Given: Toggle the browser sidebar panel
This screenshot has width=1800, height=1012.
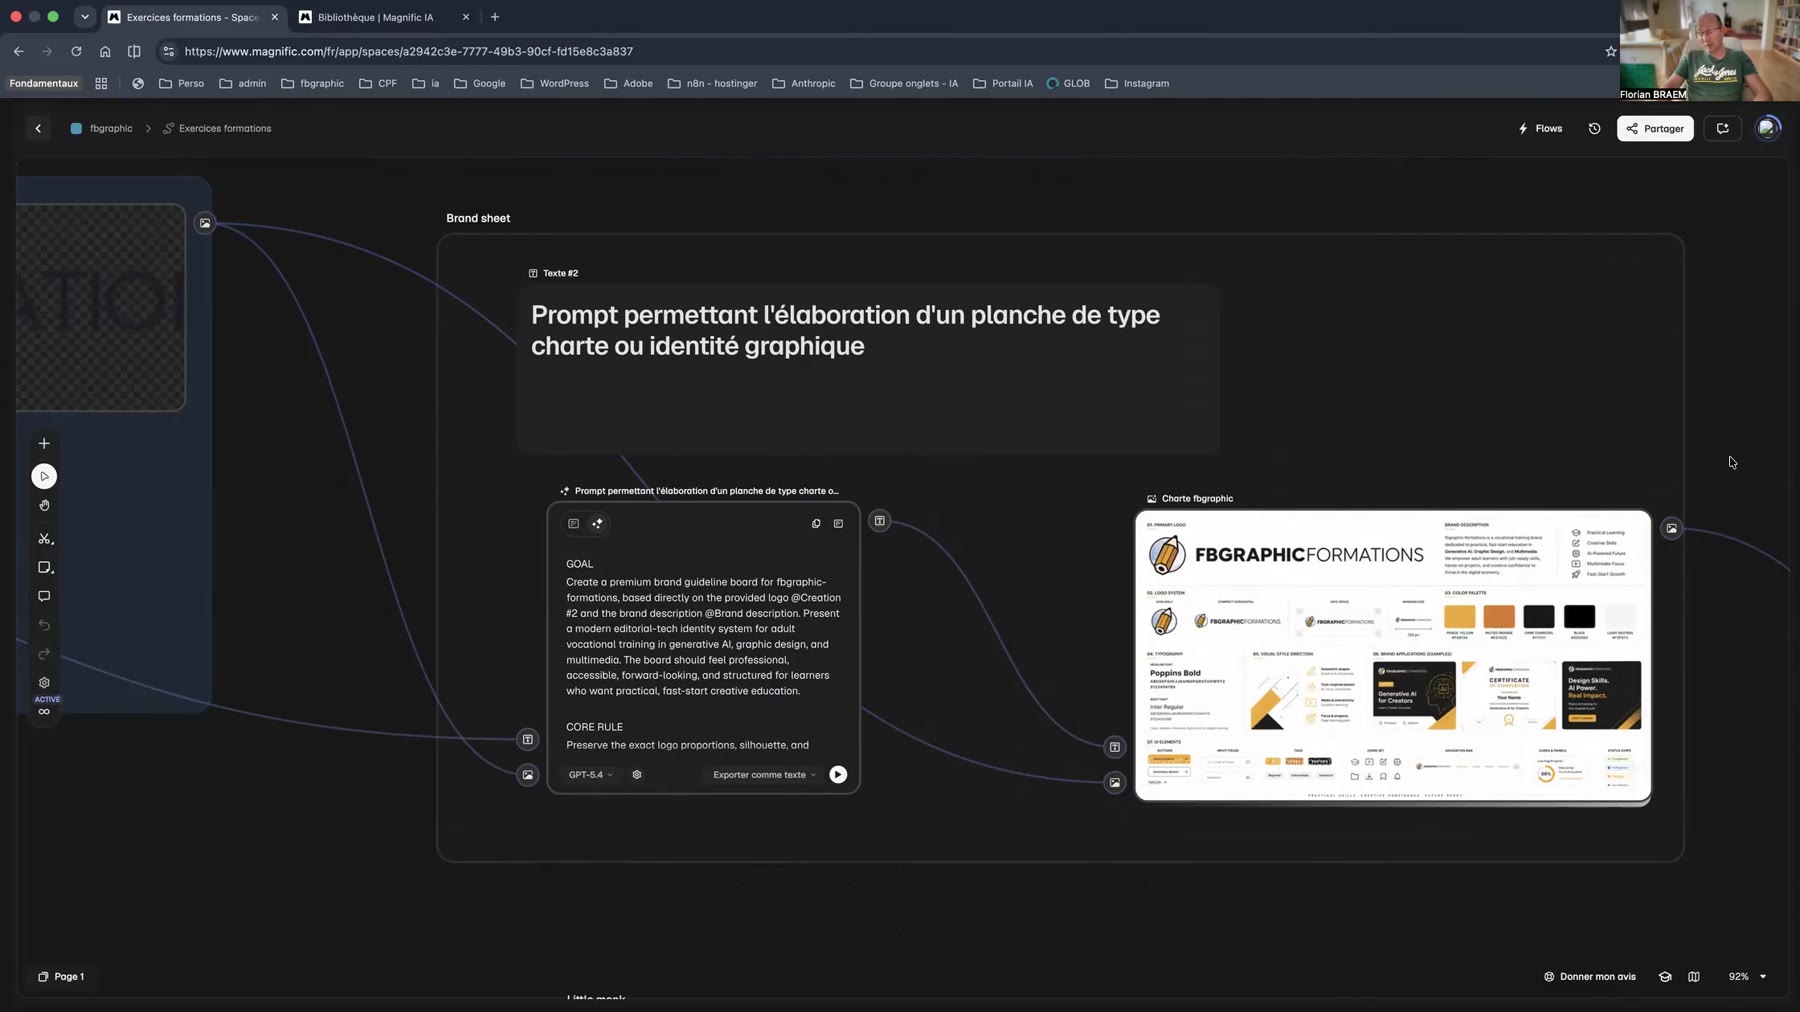Looking at the screenshot, I should point(134,51).
